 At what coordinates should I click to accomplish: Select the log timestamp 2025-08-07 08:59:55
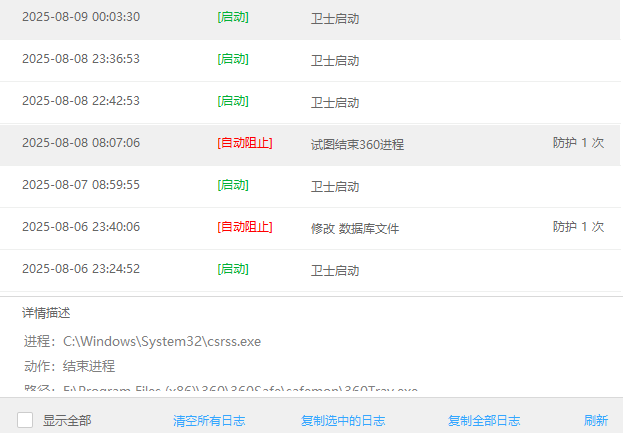point(81,185)
